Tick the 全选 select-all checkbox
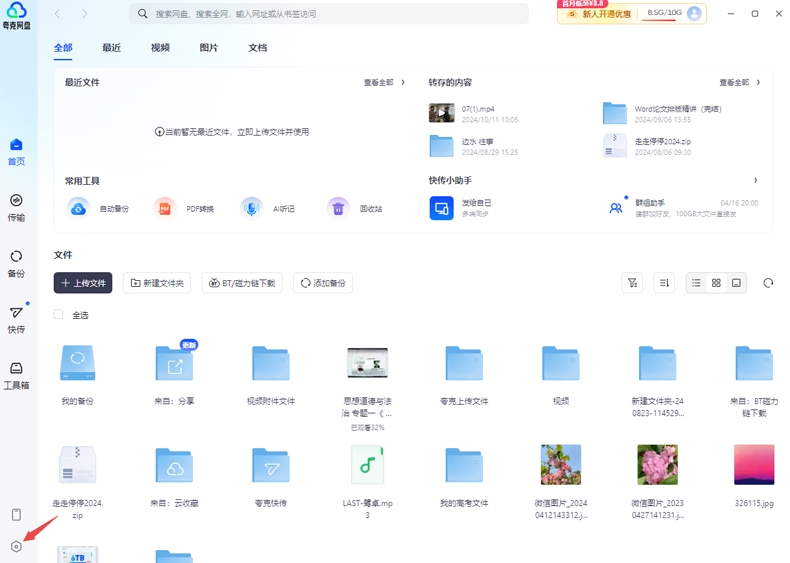Image resolution: width=790 pixels, height=563 pixels. 58,315
